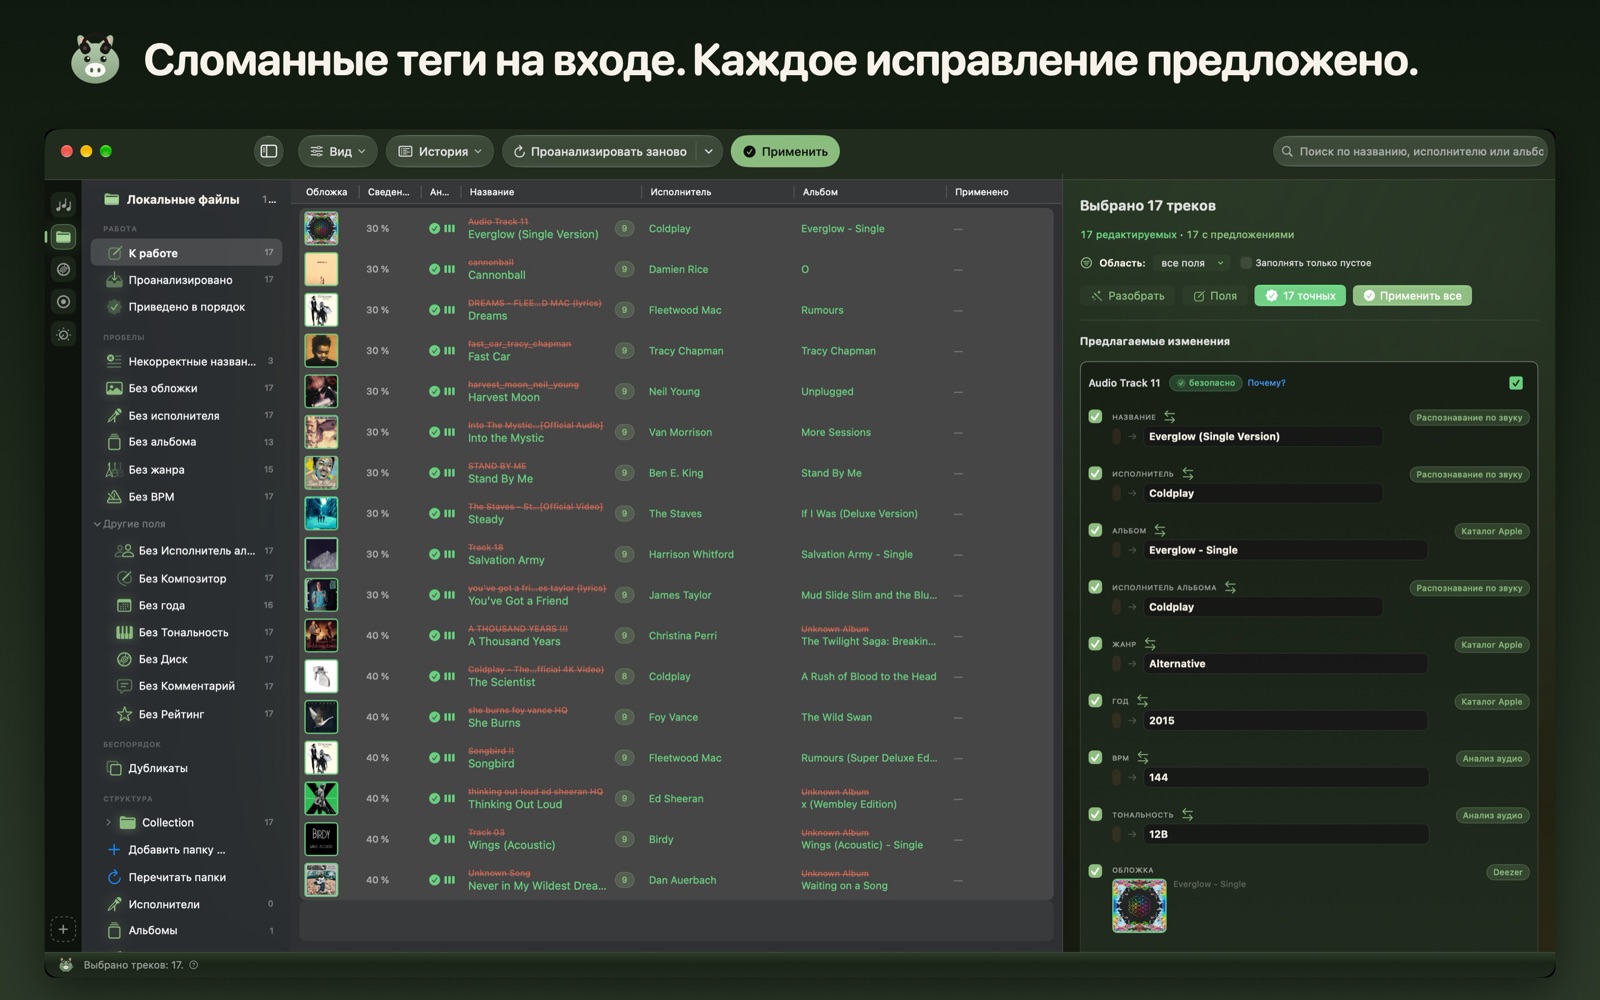Open the История dropdown
The image size is (1600, 1000).
pyautogui.click(x=440, y=151)
